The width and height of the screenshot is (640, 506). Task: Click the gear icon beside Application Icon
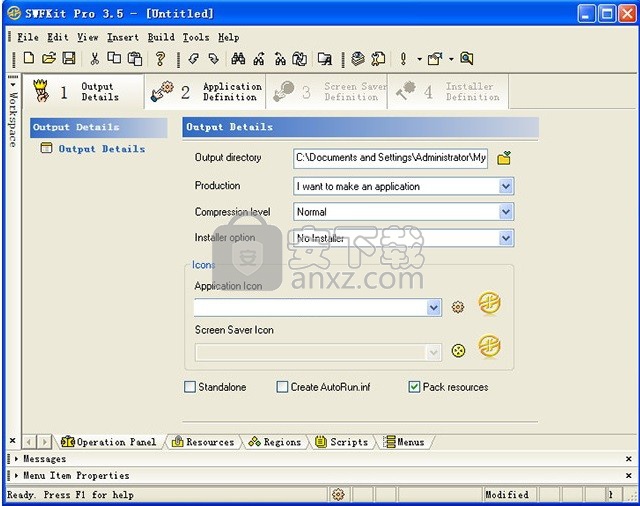point(458,307)
